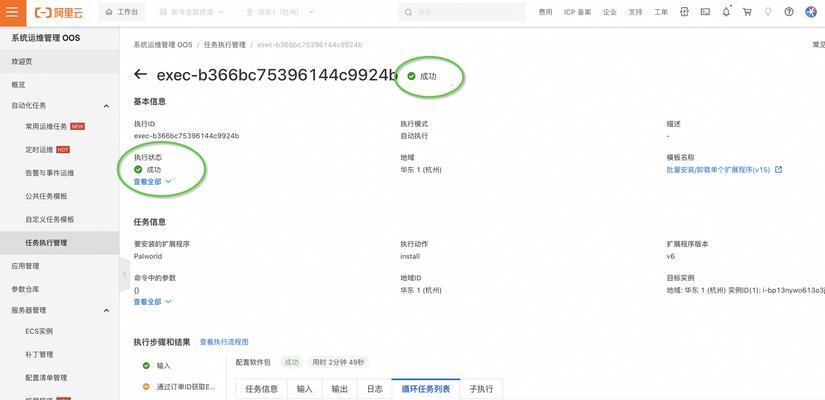
Task: Open the orange hamburger menu
Action: pos(13,13)
